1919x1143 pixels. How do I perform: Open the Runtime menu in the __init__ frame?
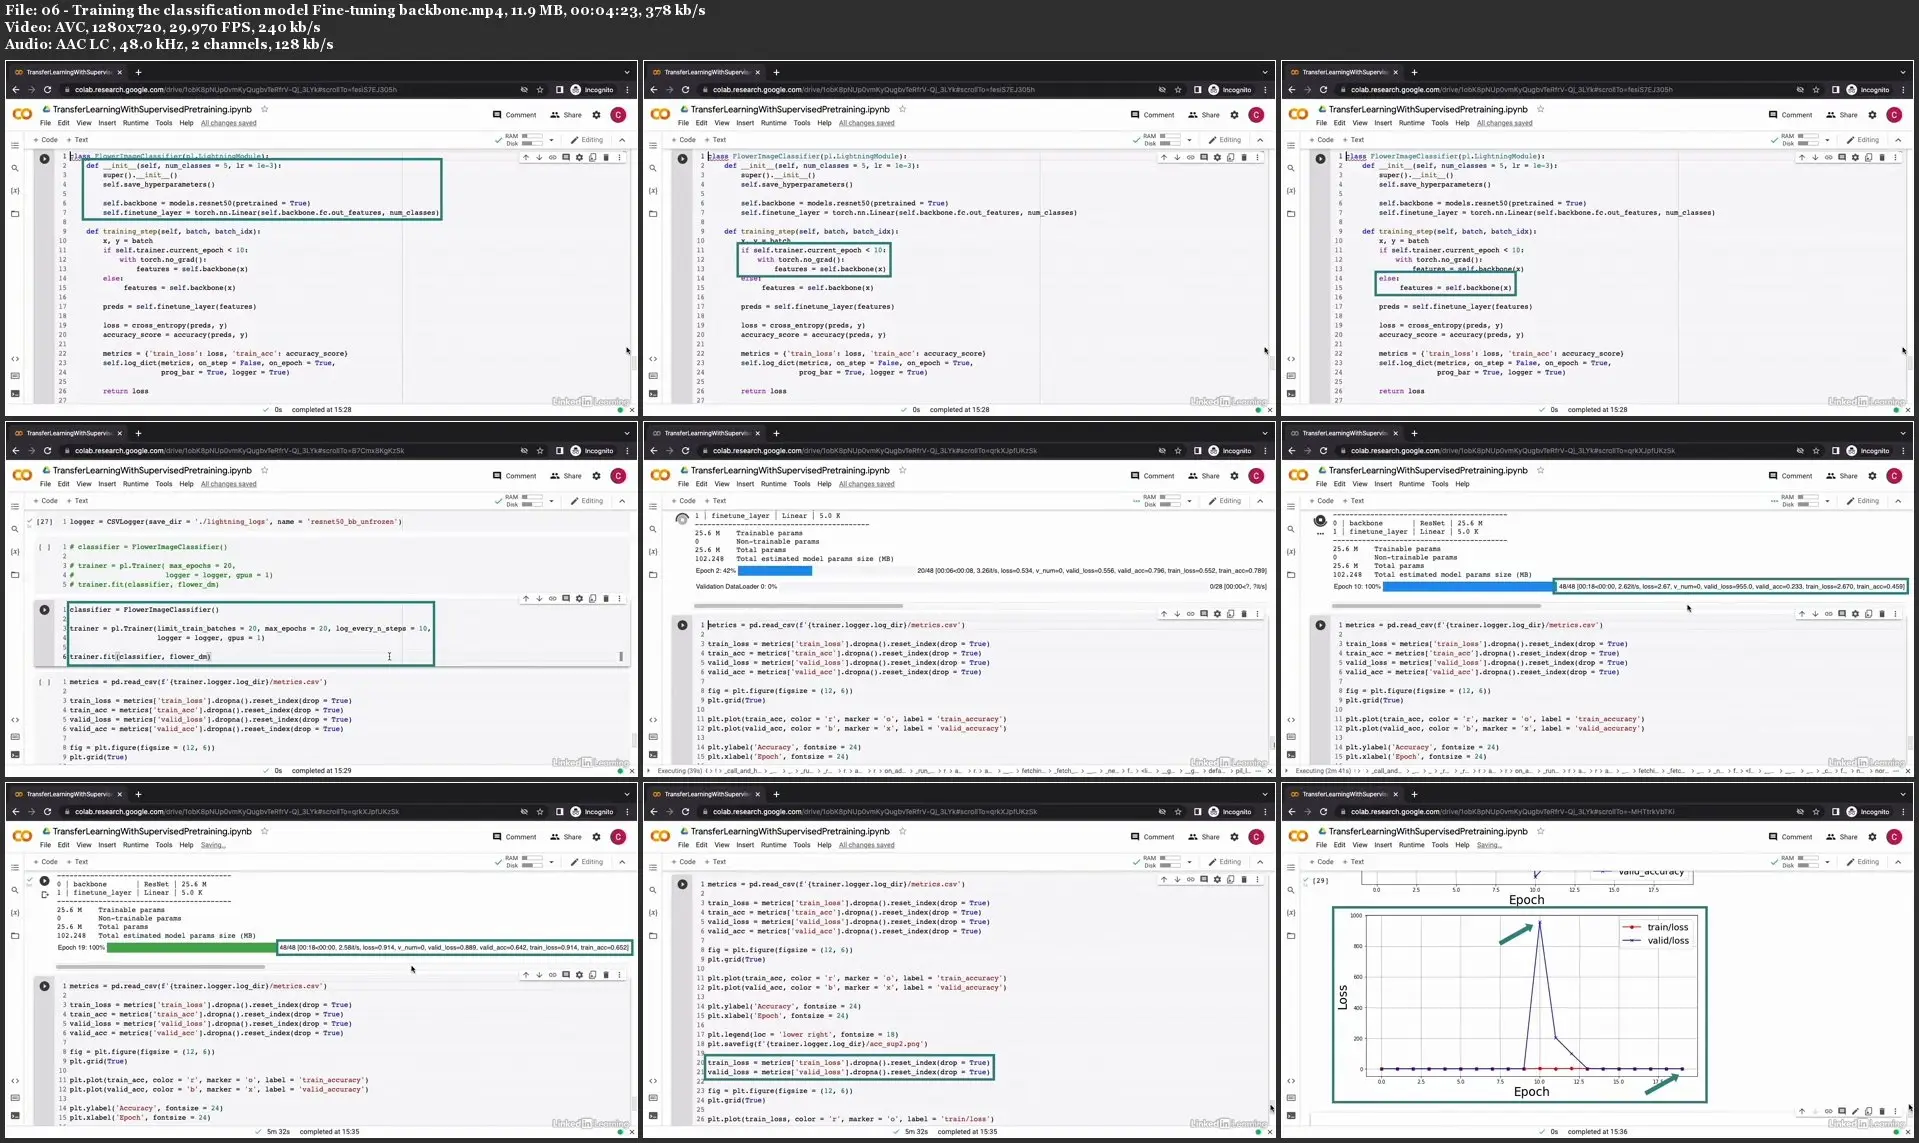coord(136,123)
